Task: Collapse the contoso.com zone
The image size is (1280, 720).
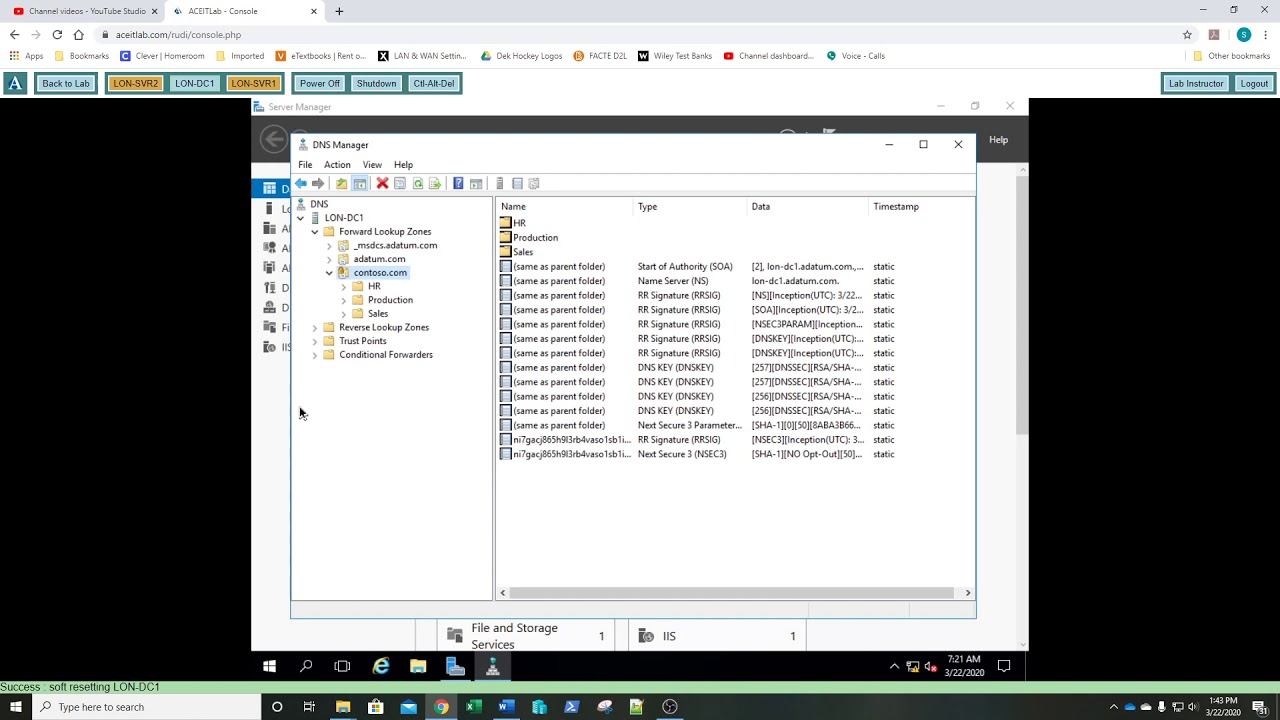Action: click(329, 273)
